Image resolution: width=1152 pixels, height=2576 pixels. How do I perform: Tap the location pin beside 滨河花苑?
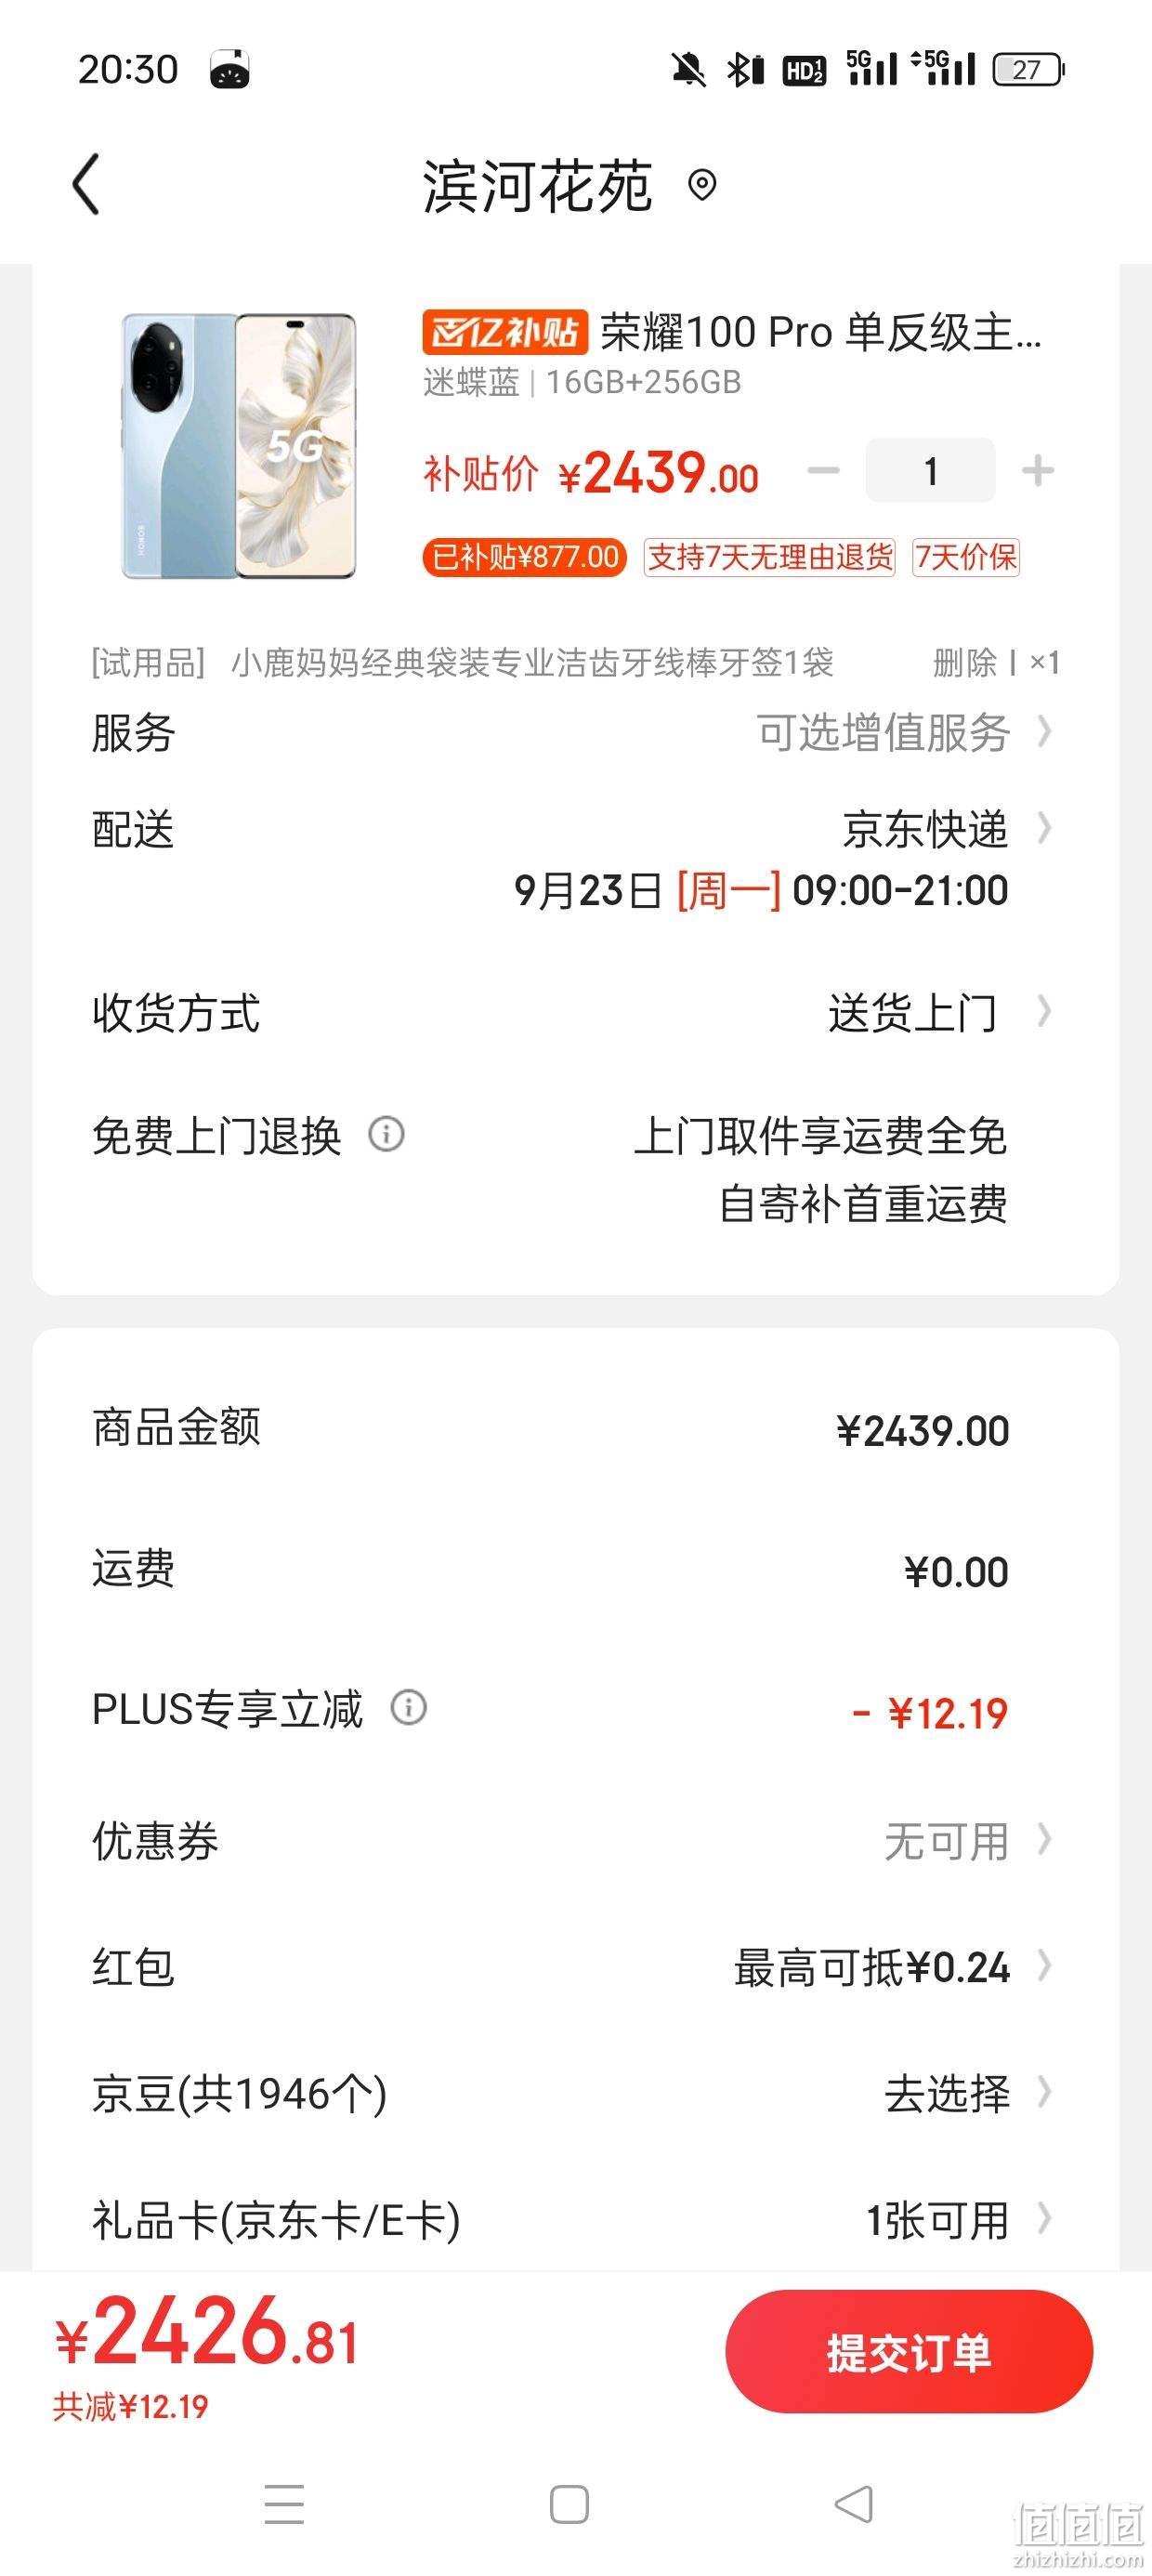(x=702, y=185)
